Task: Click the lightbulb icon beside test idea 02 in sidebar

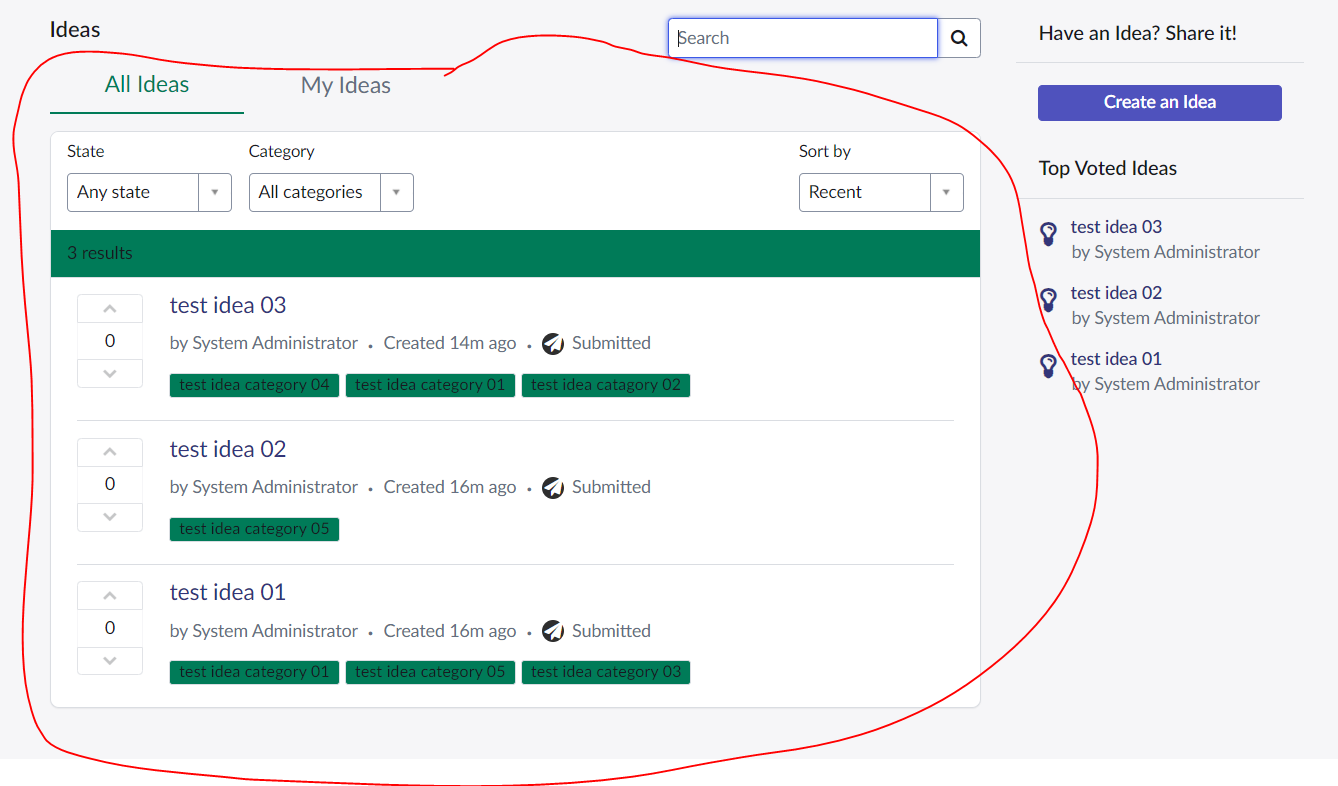Action: 1048,300
